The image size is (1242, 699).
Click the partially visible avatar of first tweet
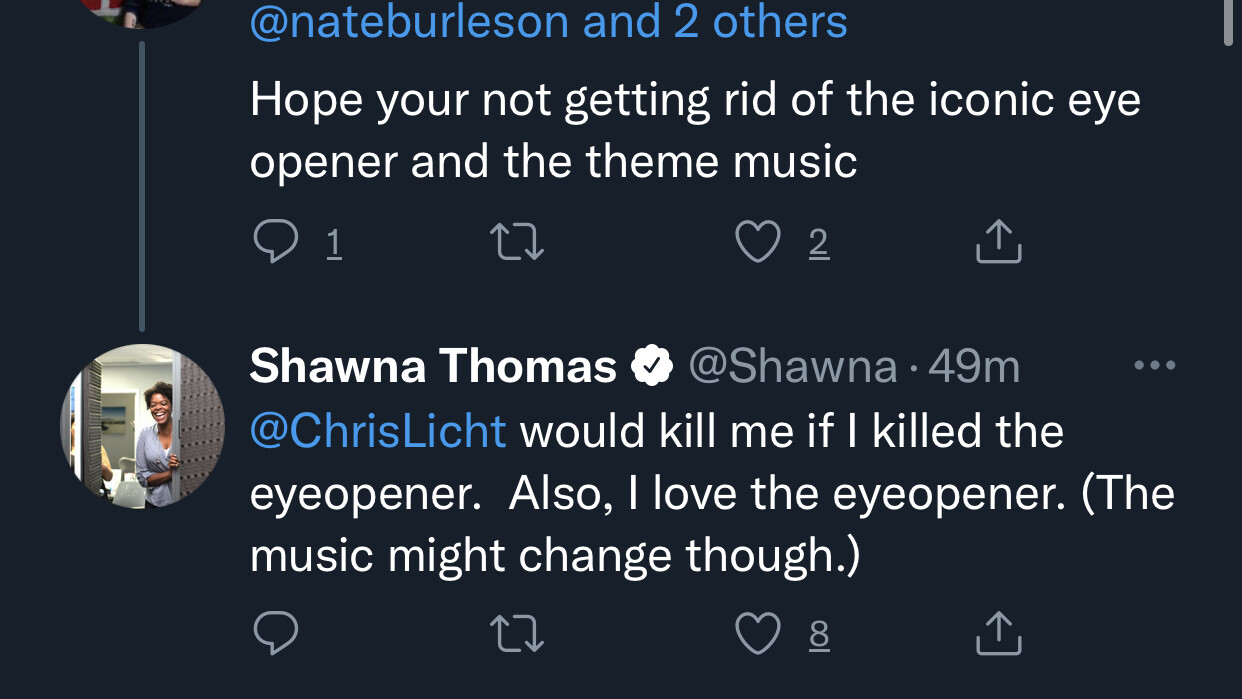click(x=141, y=12)
